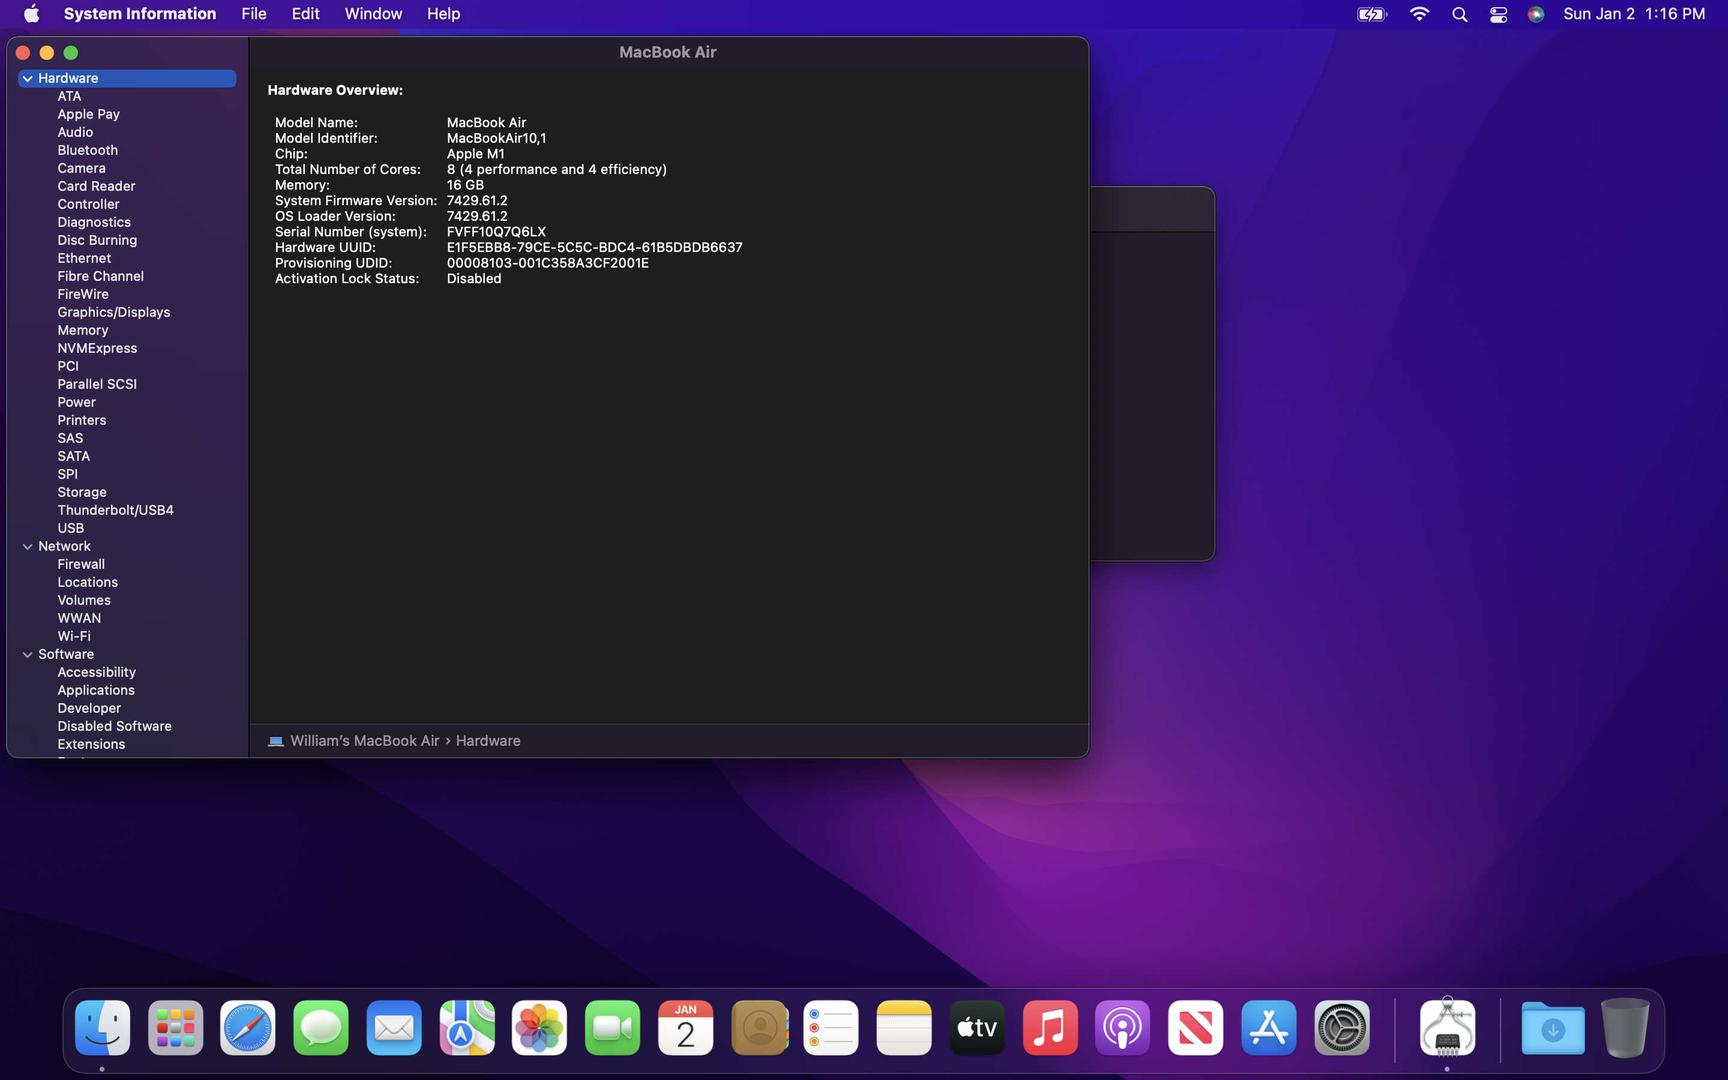This screenshot has width=1728, height=1080.
Task: Select Thunderbolt/USB4 in the sidebar
Action: (x=115, y=510)
